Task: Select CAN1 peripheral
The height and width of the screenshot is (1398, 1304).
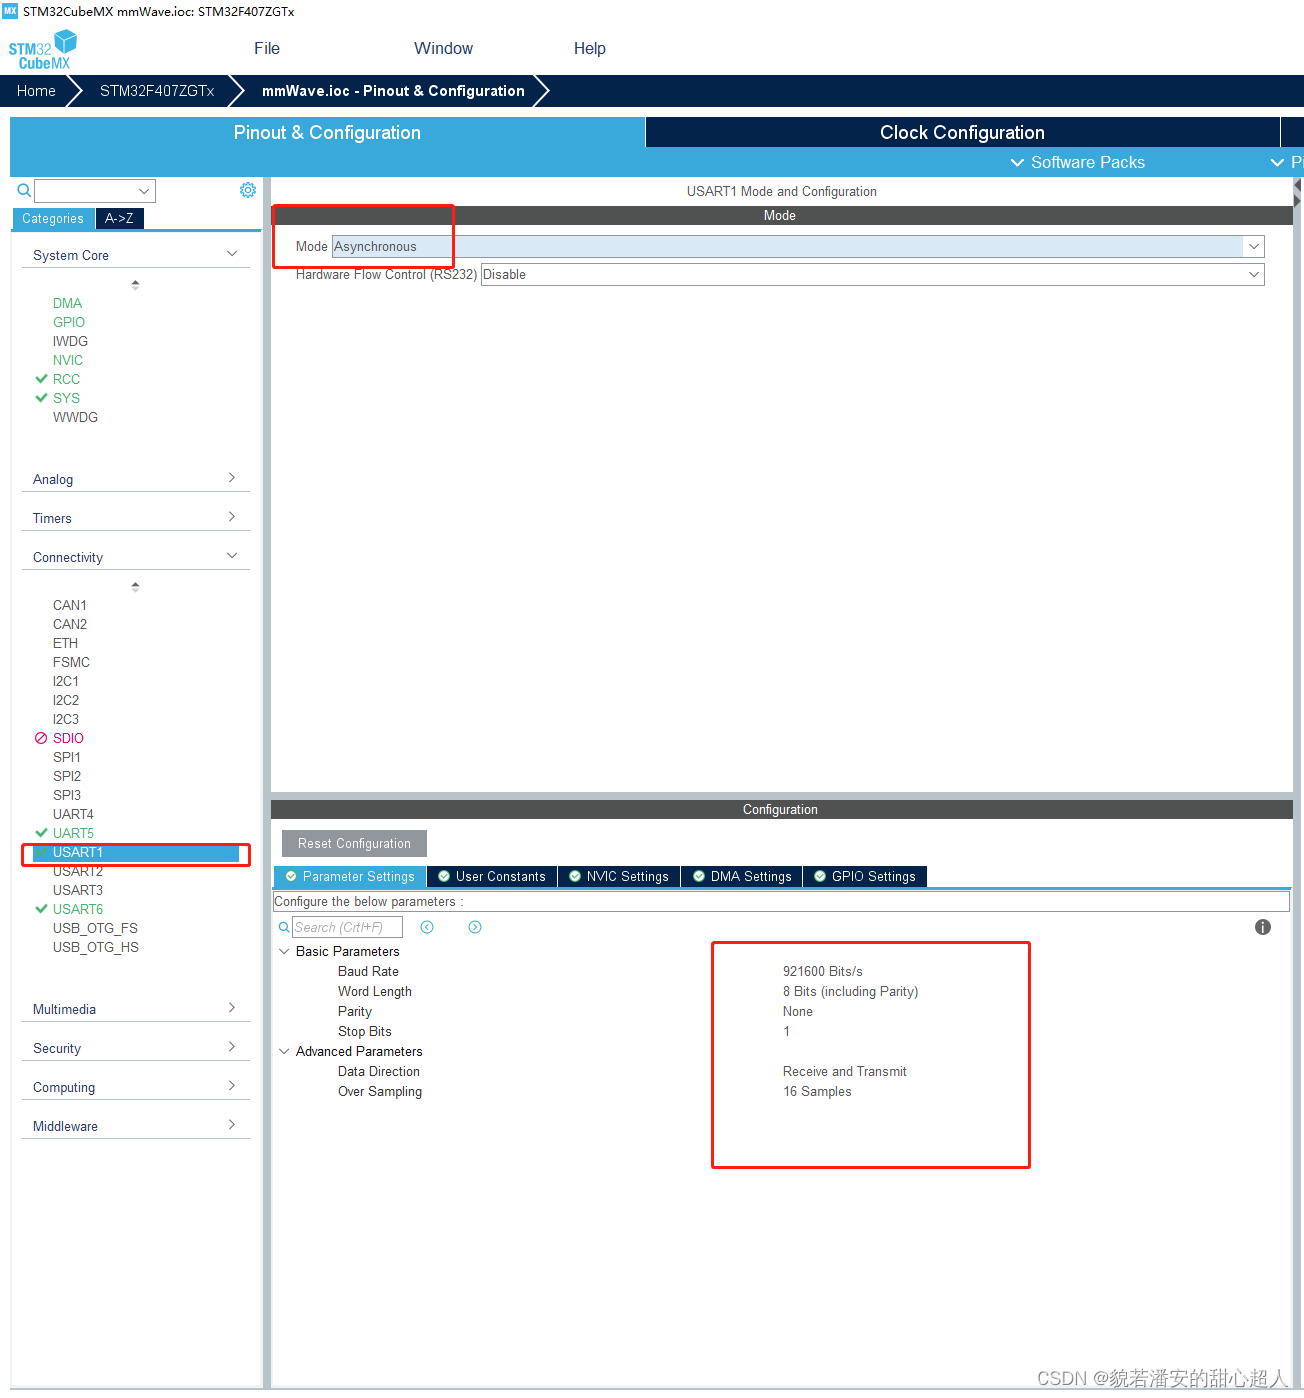Action: [x=70, y=605]
